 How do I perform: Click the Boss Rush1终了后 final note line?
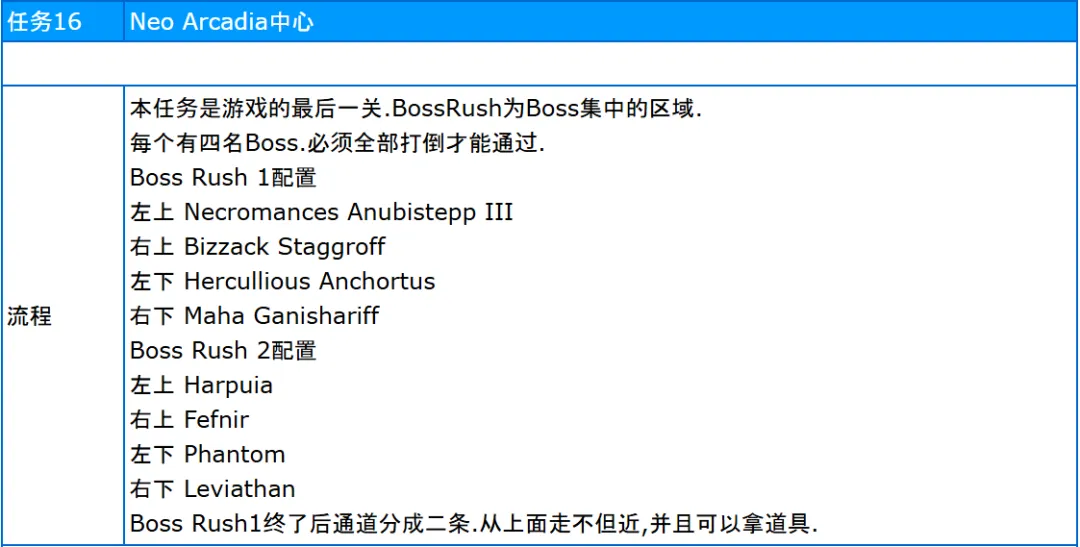click(474, 524)
